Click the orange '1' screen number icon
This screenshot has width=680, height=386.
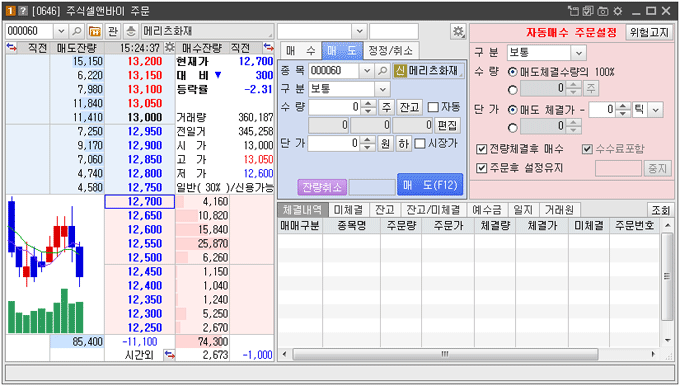(10, 11)
